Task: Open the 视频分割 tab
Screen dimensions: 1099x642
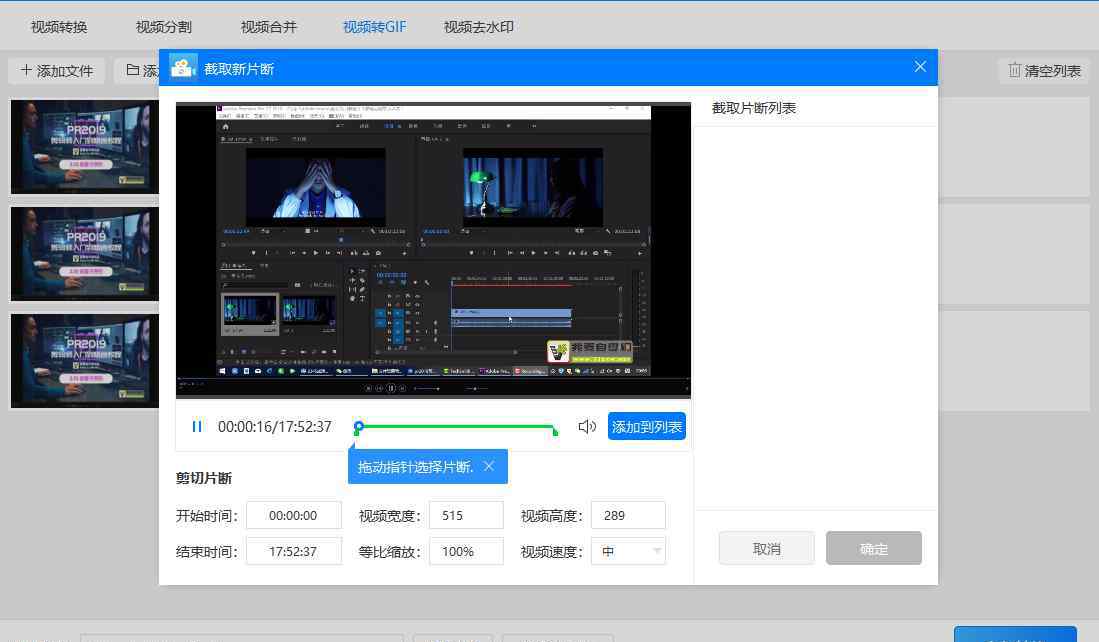Action: pos(164,27)
